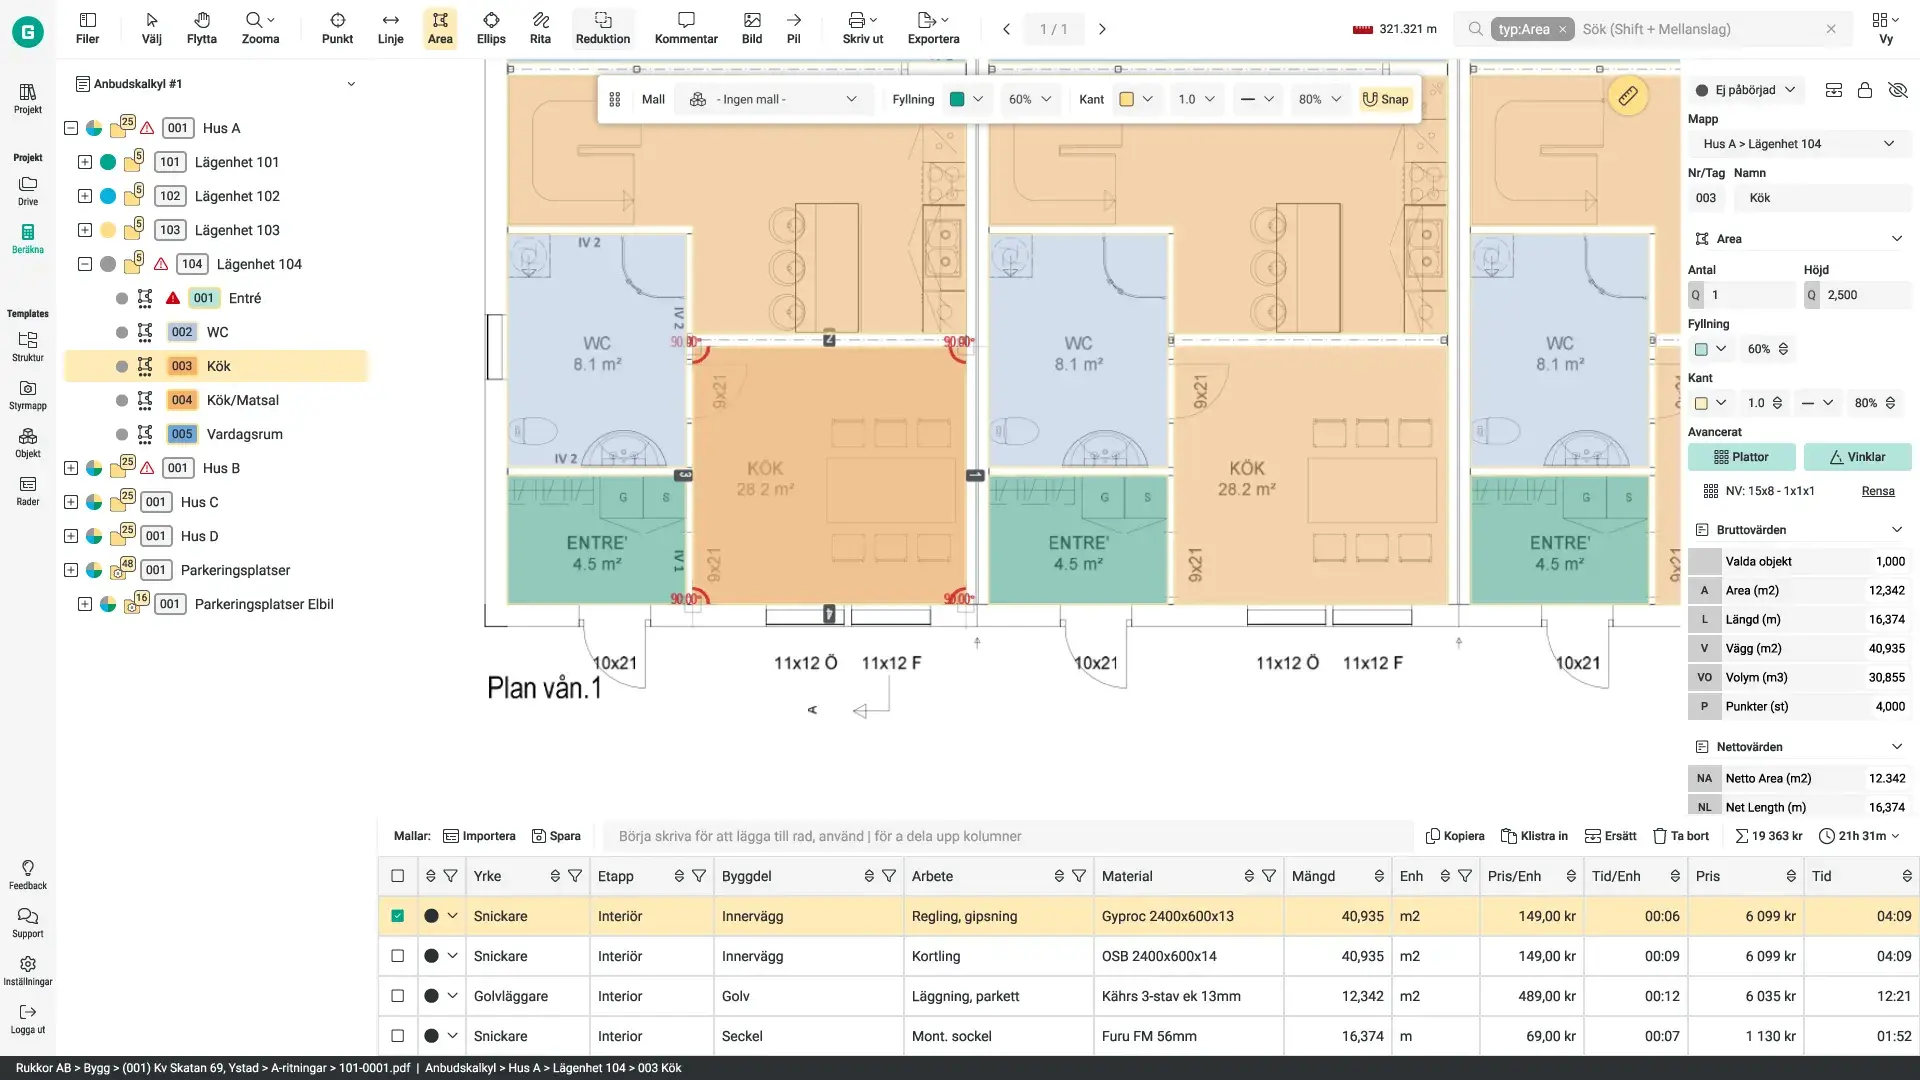Open the Ingen mall template dropdown
The image size is (1920, 1080).
(774, 99)
